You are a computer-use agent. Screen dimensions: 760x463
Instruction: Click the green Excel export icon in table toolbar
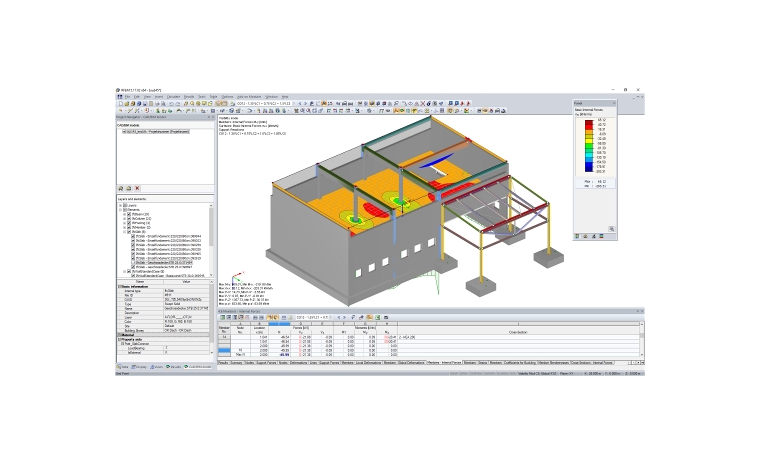[378, 317]
